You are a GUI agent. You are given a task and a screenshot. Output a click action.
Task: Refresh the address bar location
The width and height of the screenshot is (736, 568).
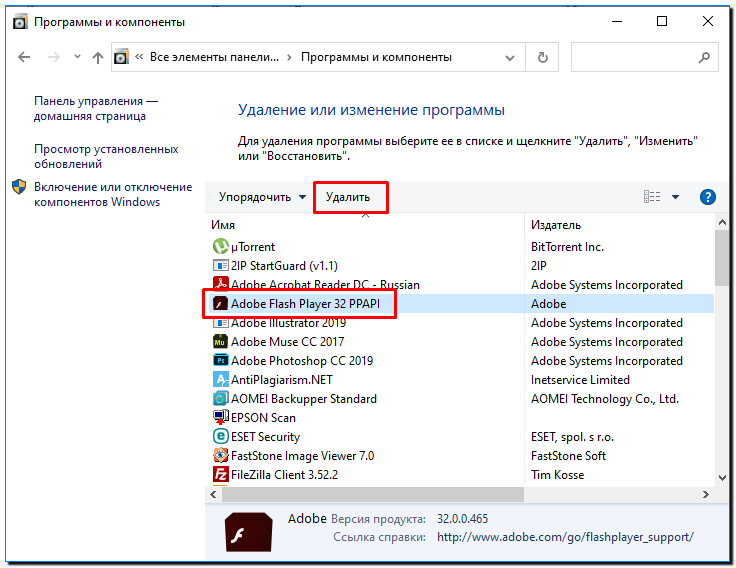(543, 57)
